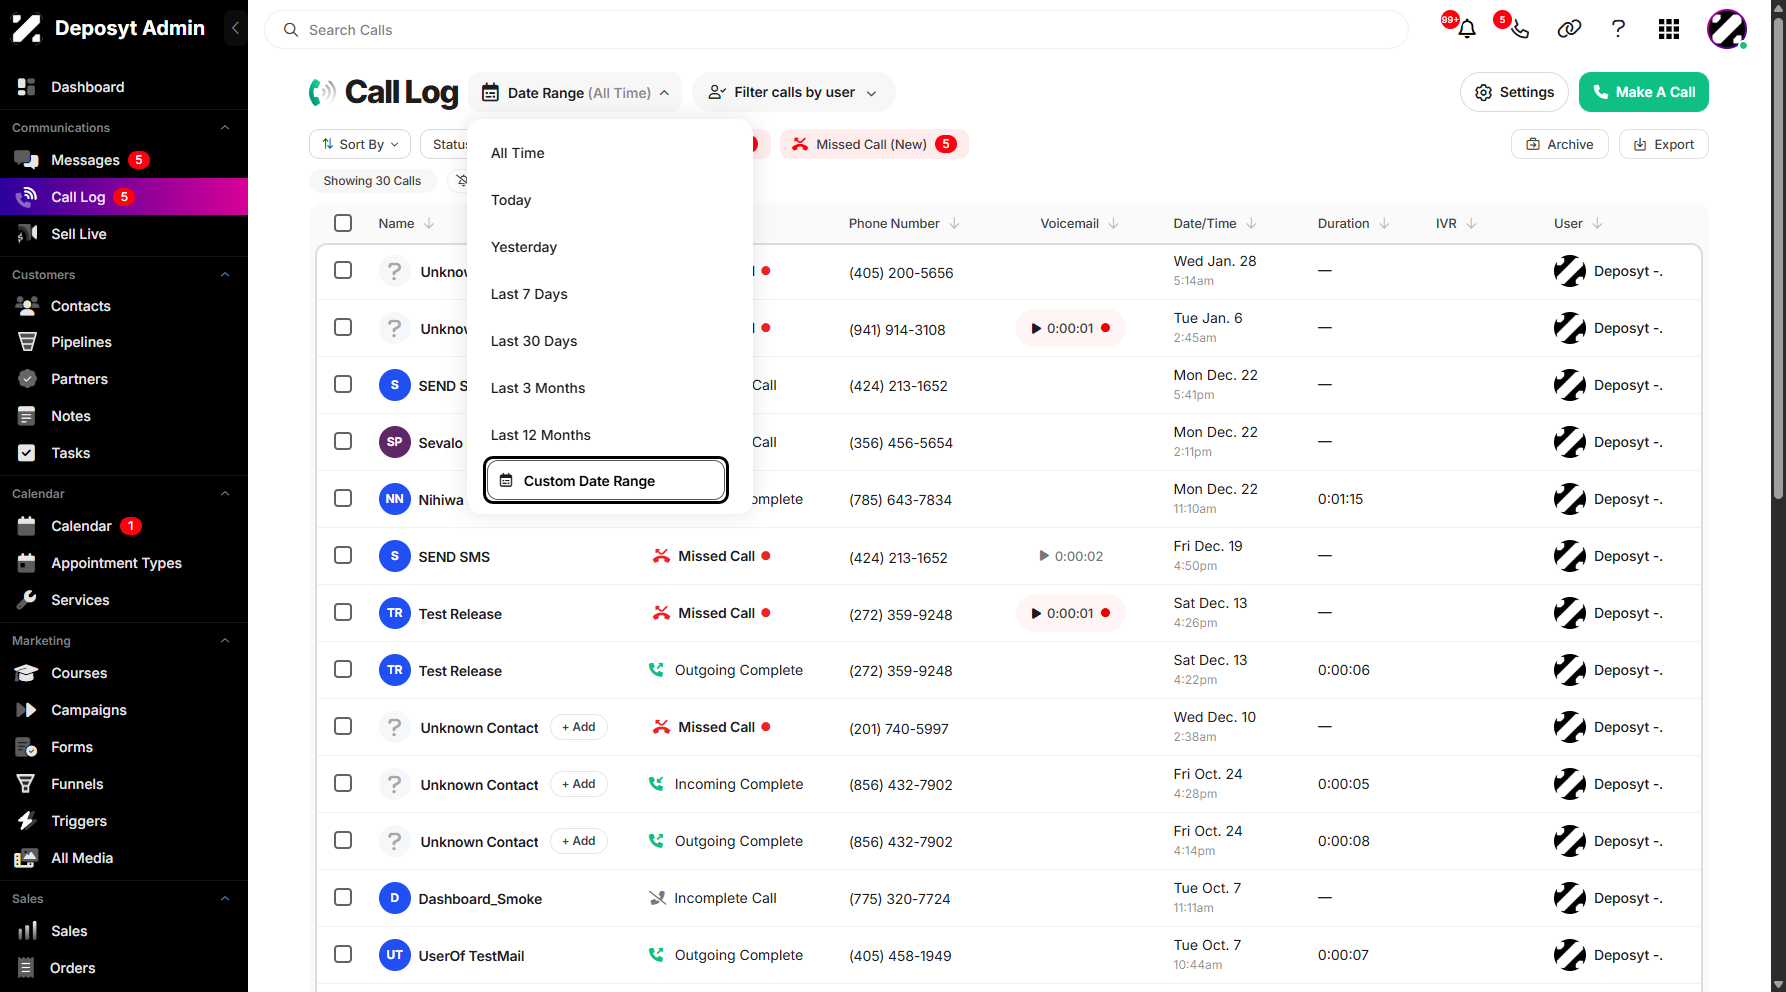Click the Archive button
The image size is (1786, 992).
pyautogui.click(x=1559, y=144)
